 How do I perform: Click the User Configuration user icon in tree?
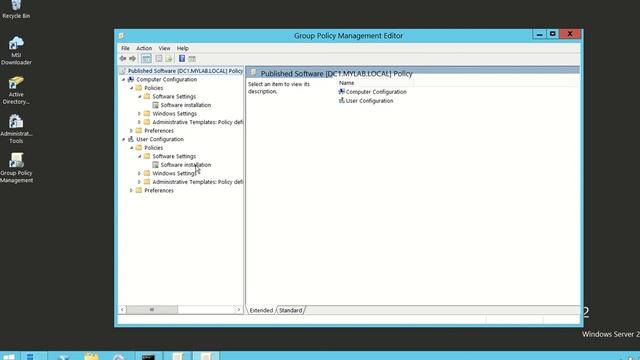(131, 139)
